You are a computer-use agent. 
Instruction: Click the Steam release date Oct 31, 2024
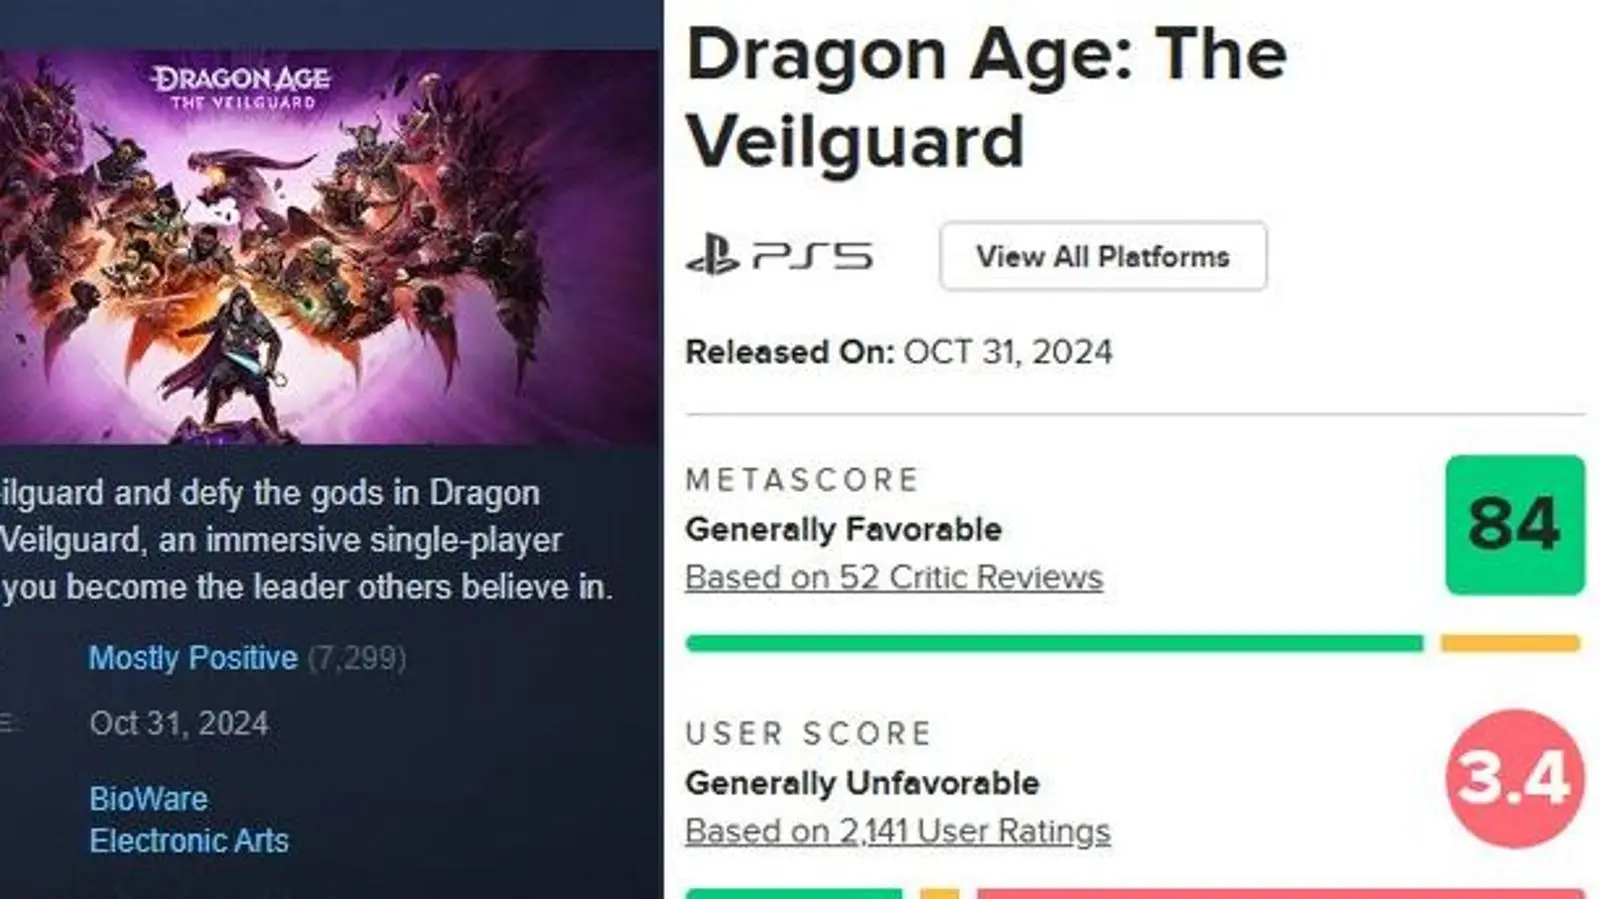179,723
